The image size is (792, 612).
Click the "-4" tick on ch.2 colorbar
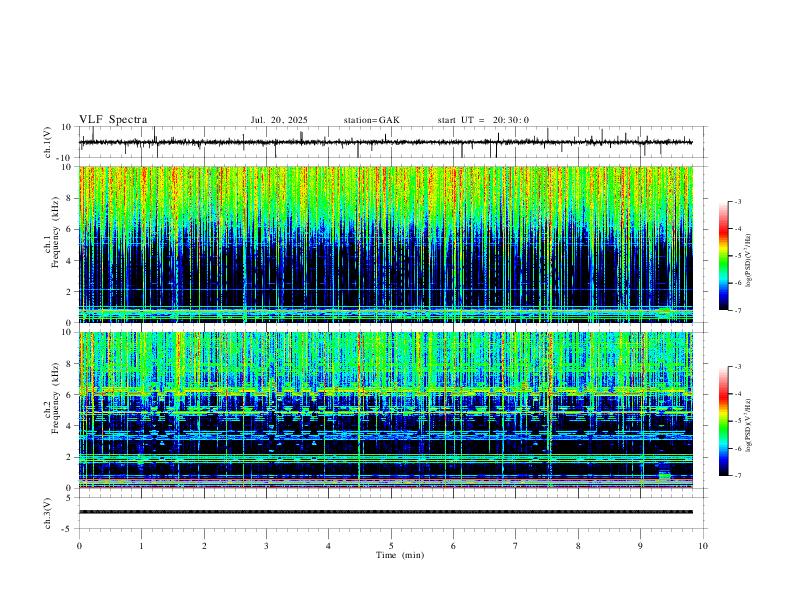pyautogui.click(x=737, y=394)
